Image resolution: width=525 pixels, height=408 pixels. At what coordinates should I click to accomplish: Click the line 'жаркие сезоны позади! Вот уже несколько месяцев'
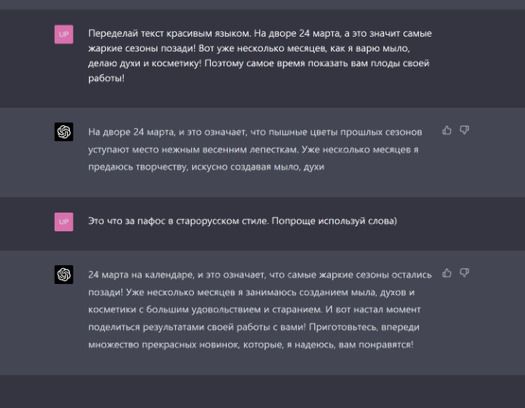tap(249, 48)
